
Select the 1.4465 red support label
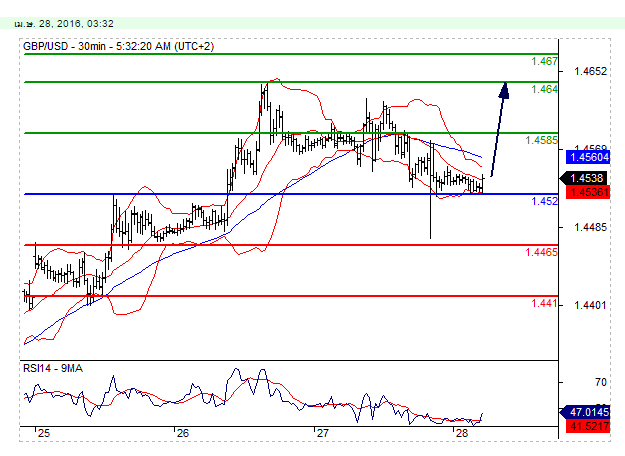tap(541, 252)
